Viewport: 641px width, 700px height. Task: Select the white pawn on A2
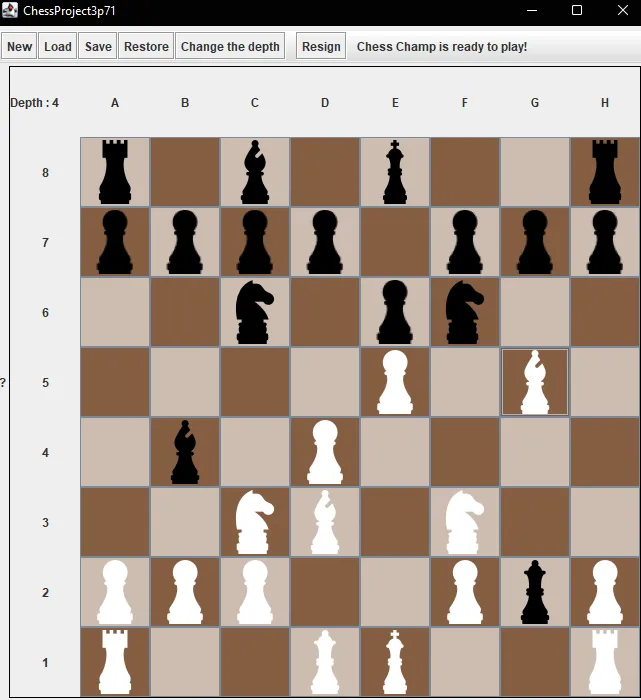coord(115,592)
